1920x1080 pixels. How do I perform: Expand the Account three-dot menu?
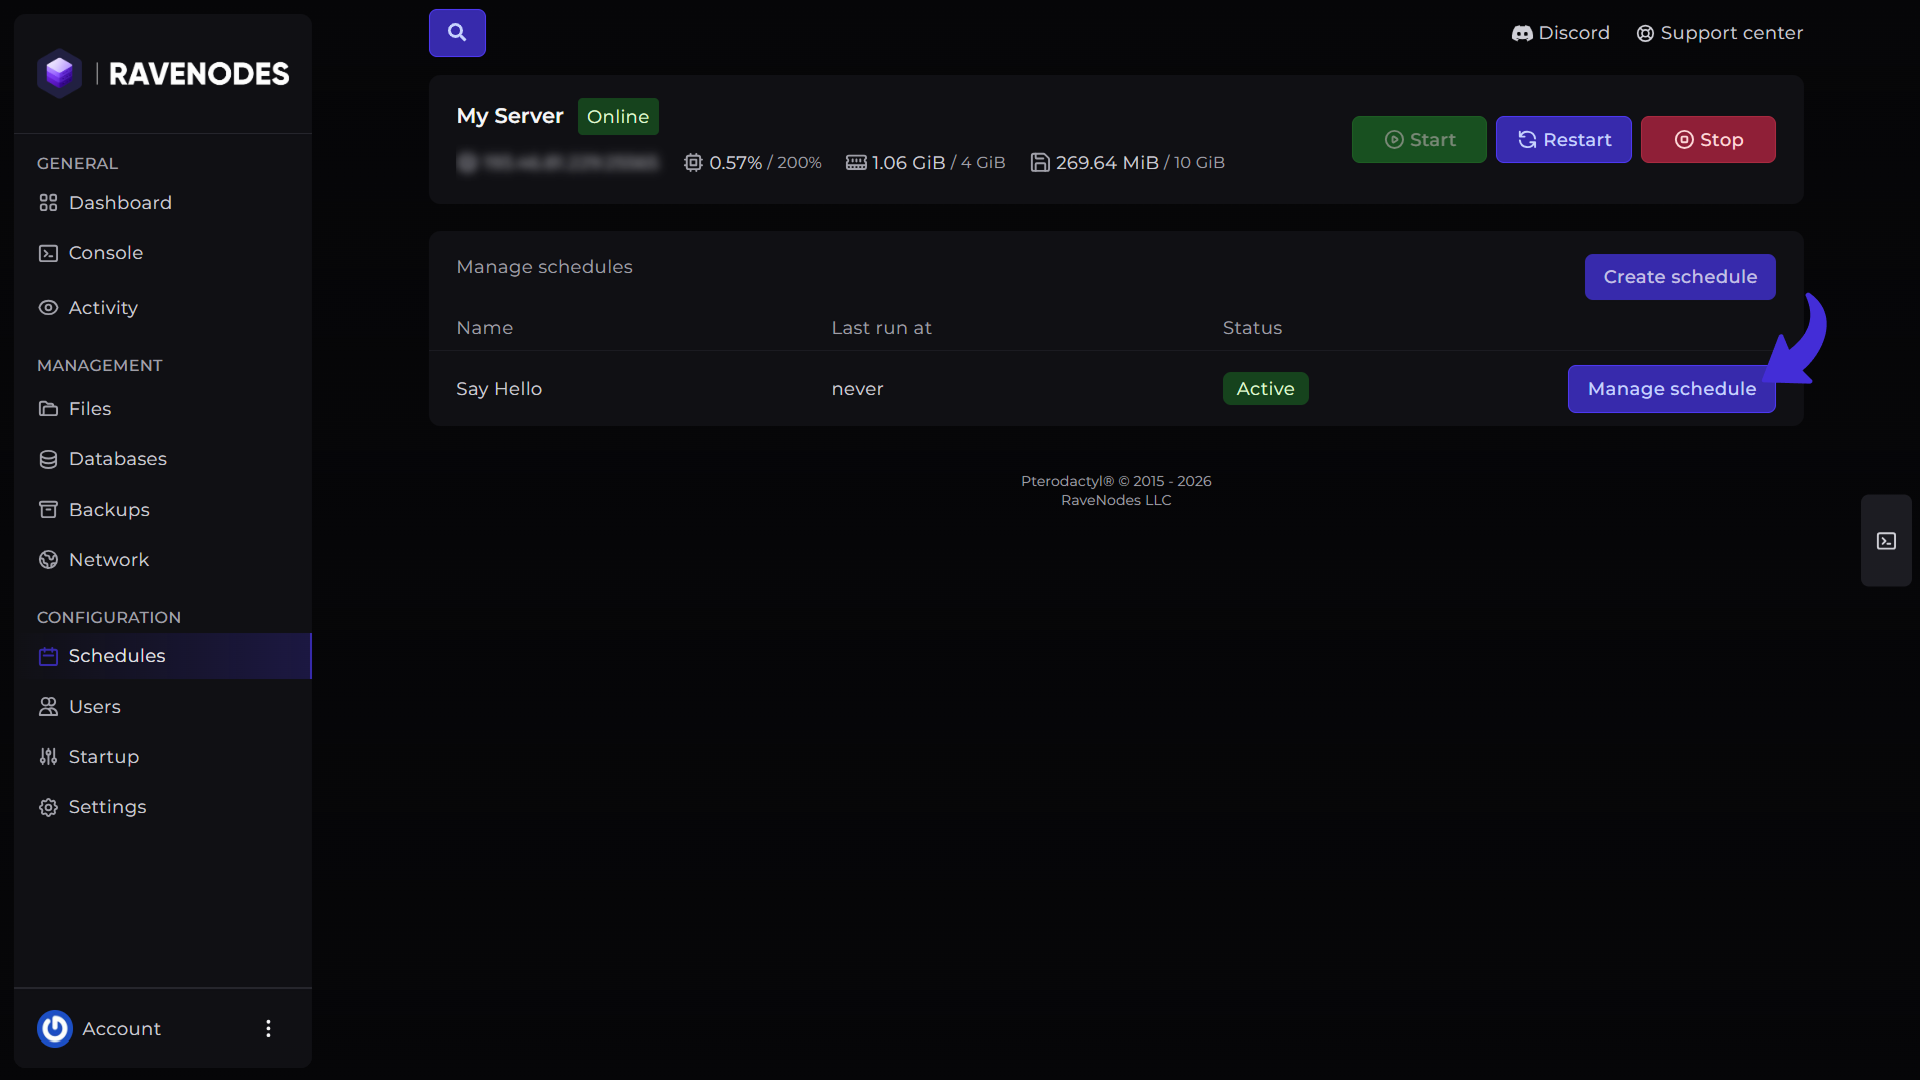(268, 1028)
